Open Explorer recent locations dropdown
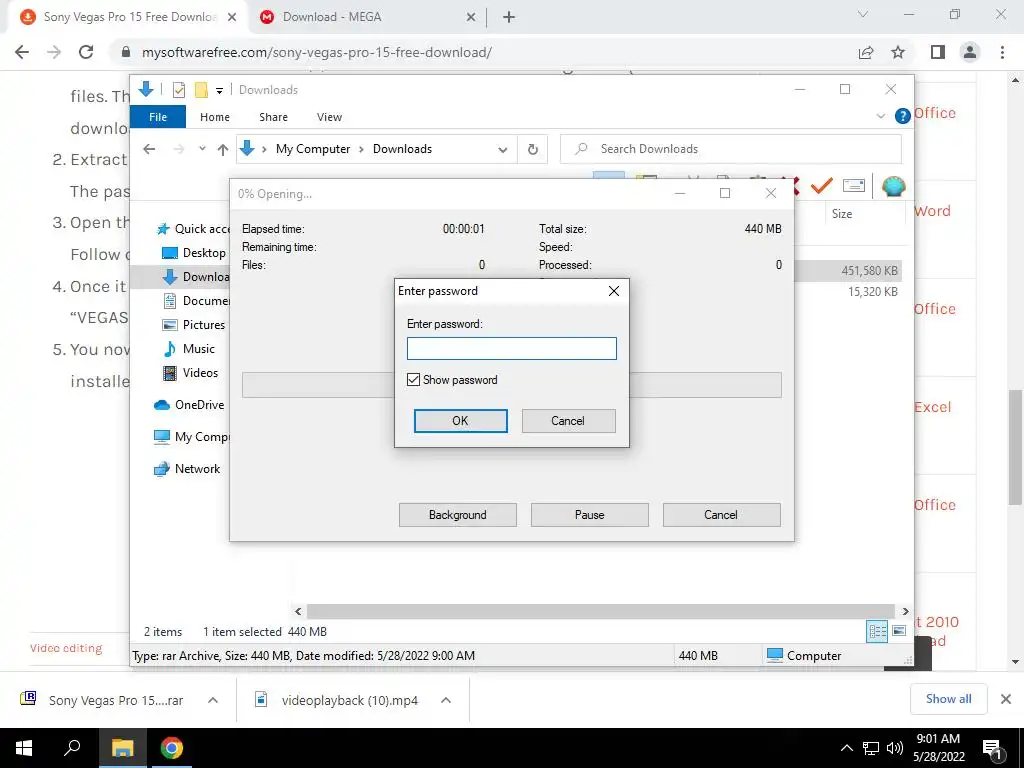1024x768 pixels. coord(202,149)
